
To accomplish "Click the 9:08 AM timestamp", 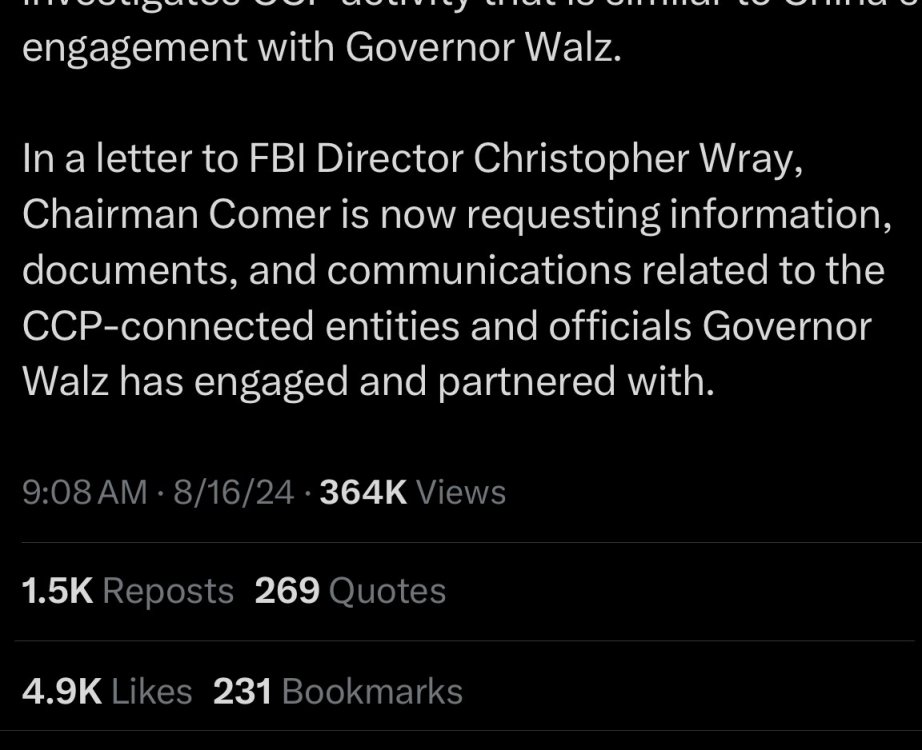I will pyautogui.click(x=85, y=492).
